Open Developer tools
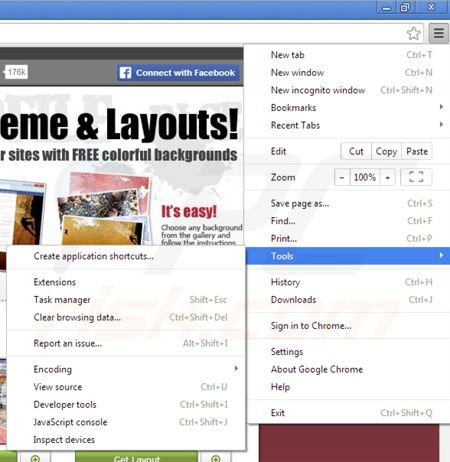 (126, 405)
